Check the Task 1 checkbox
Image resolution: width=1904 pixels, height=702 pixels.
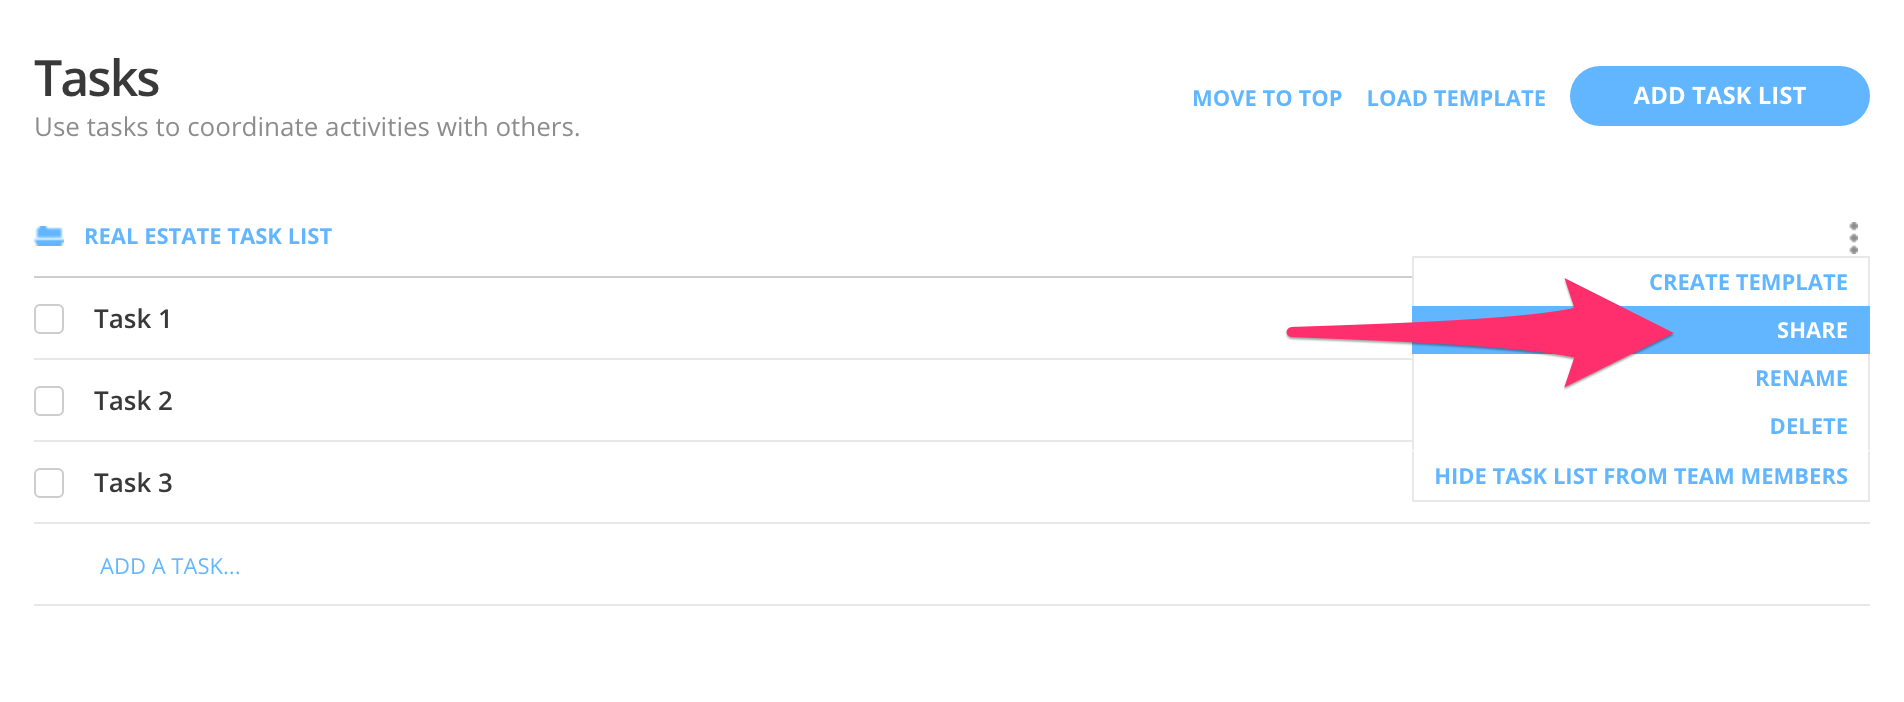tap(49, 319)
